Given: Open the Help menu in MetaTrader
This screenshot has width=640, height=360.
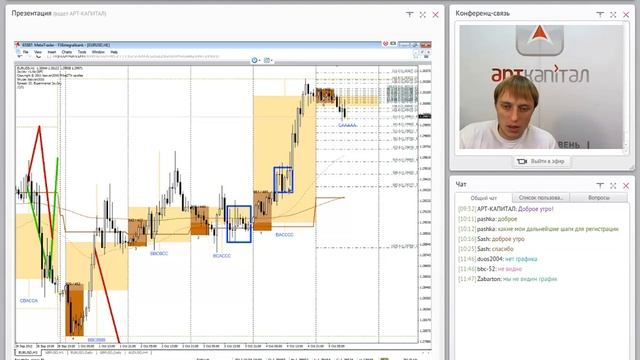Looking at the screenshot, I should click(x=114, y=52).
